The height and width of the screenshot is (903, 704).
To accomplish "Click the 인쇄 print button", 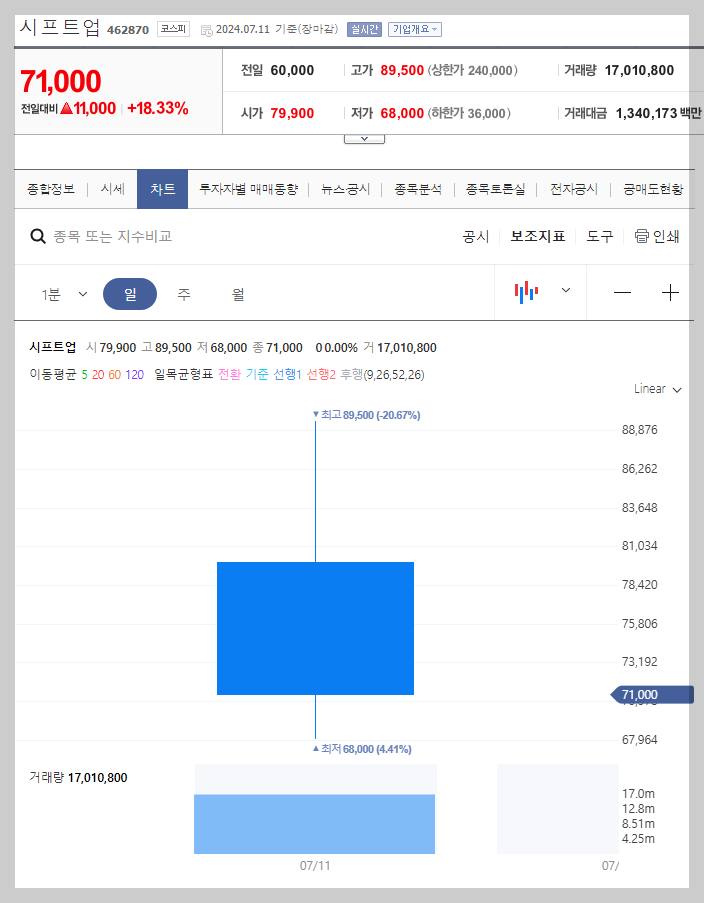I will 657,236.
